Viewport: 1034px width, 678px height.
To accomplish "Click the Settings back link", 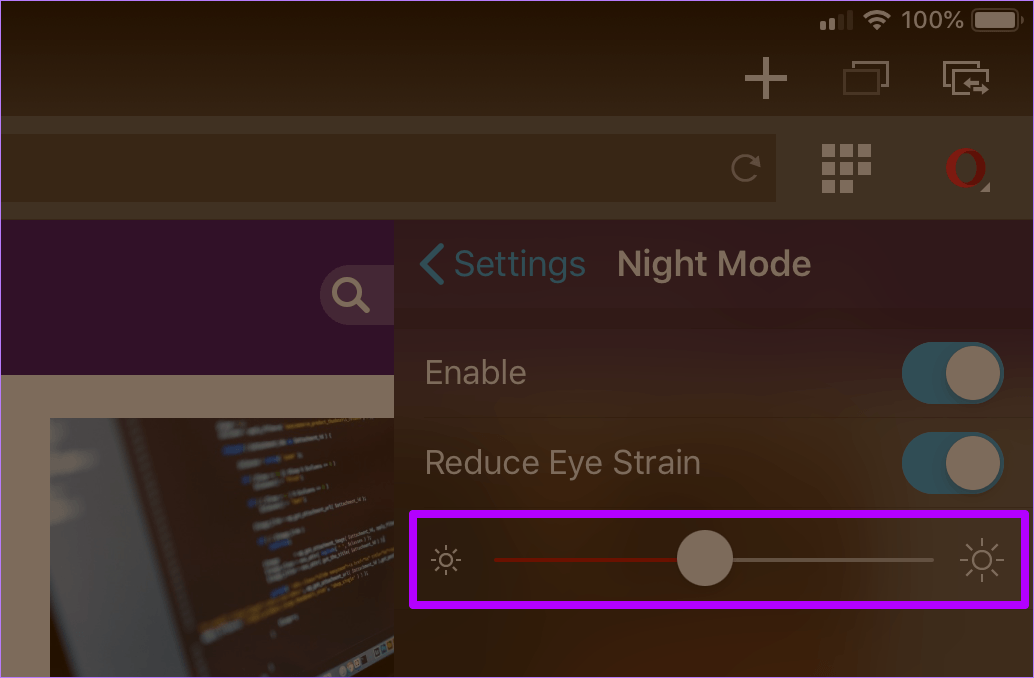I will (519, 264).
